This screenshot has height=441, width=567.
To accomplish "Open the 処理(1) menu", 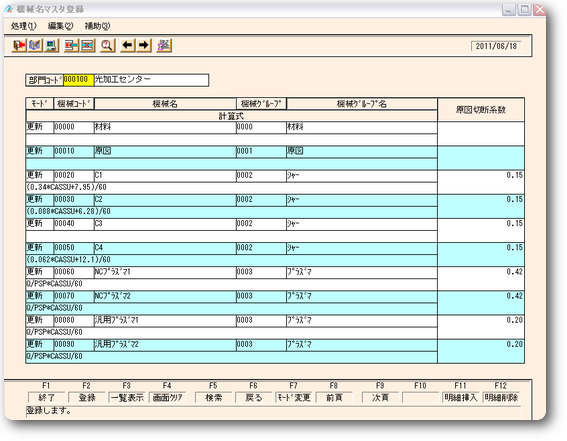I will point(24,26).
